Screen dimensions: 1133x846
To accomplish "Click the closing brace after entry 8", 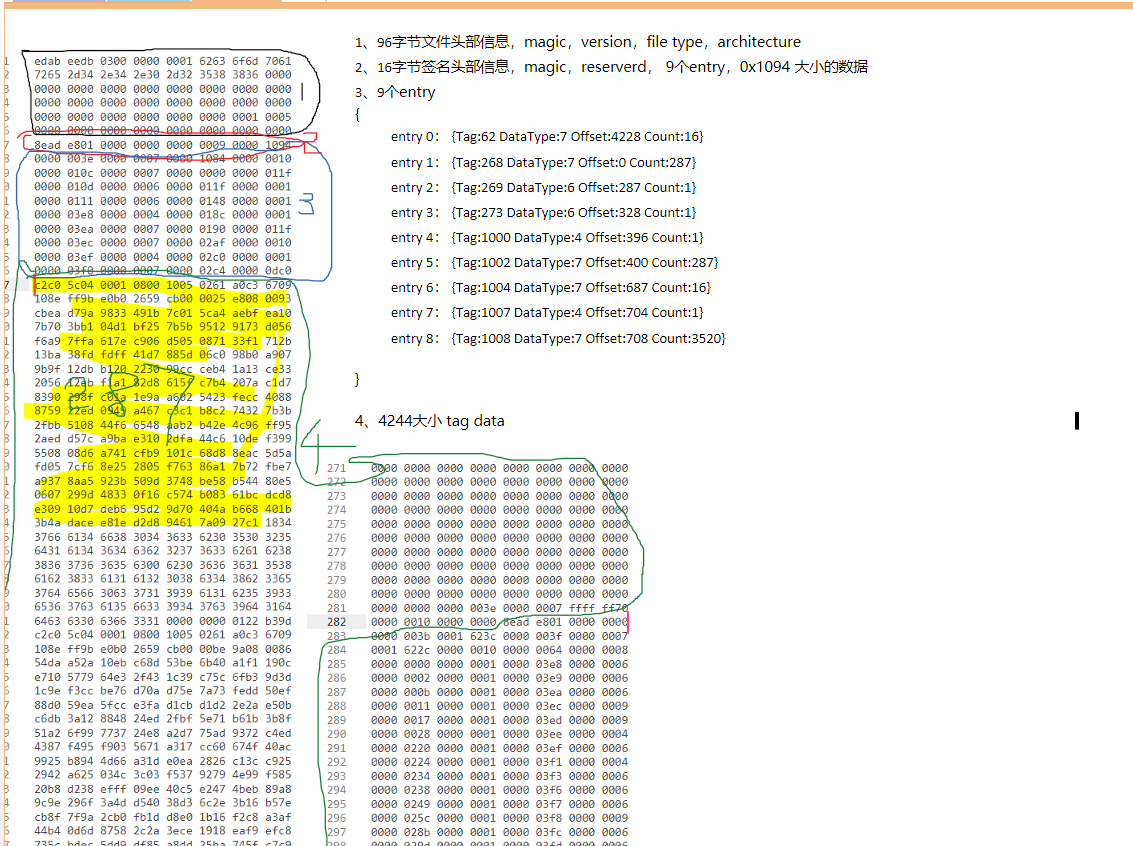I will coord(357,380).
